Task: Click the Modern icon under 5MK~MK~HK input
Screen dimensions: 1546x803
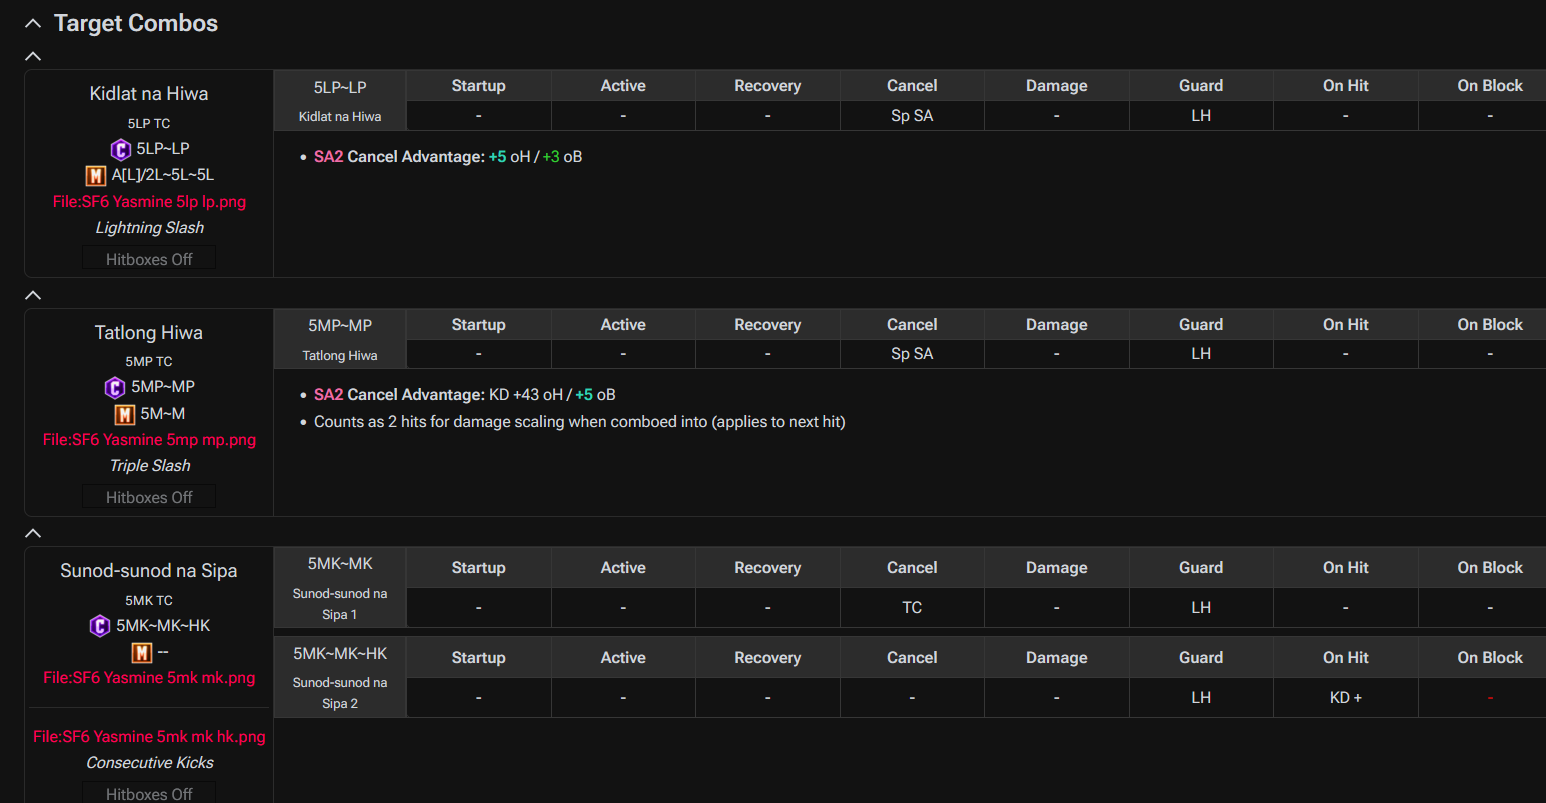Action: tap(142, 653)
